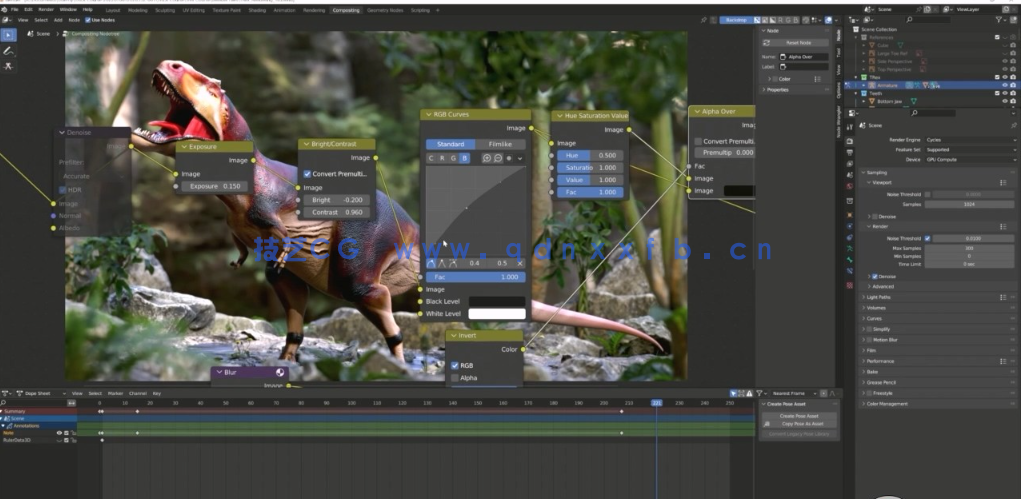Open World properties tab icon
Image resolution: width=1022 pixels, height=499 pixels.
849,186
